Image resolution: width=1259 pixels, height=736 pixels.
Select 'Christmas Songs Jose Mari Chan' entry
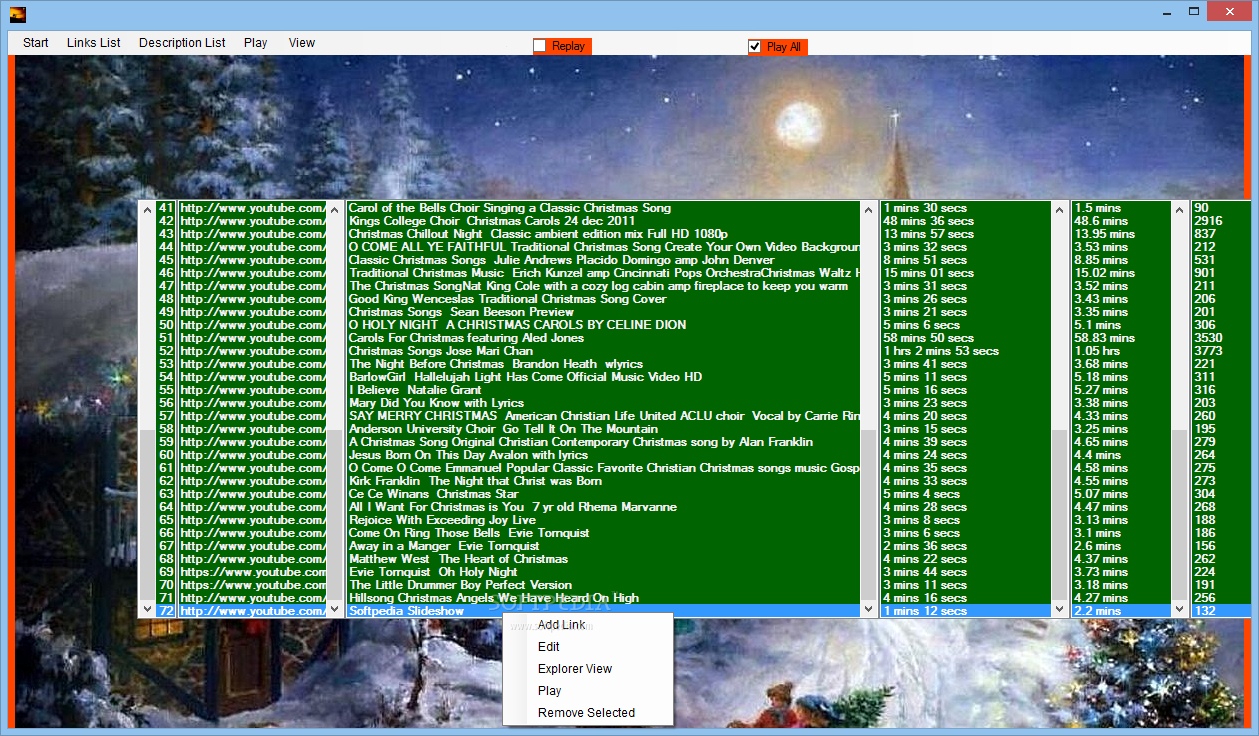[x=603, y=351]
